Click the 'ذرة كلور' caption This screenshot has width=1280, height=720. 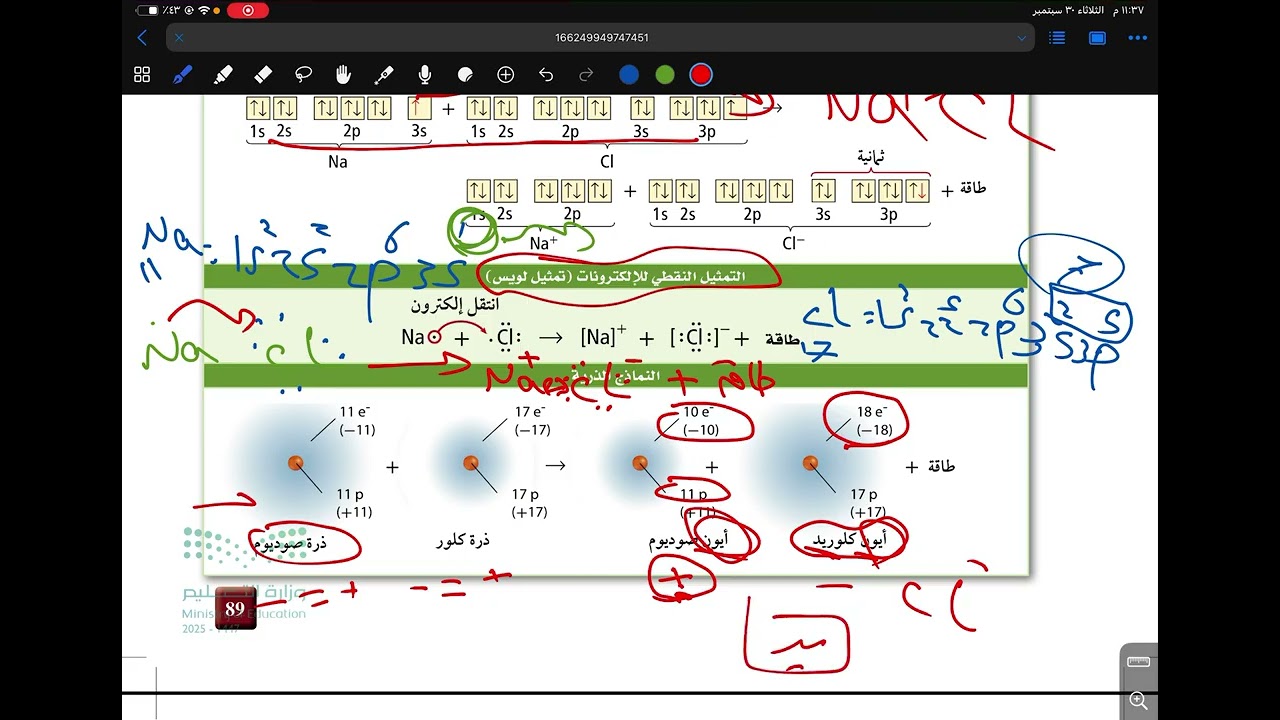[463, 541]
